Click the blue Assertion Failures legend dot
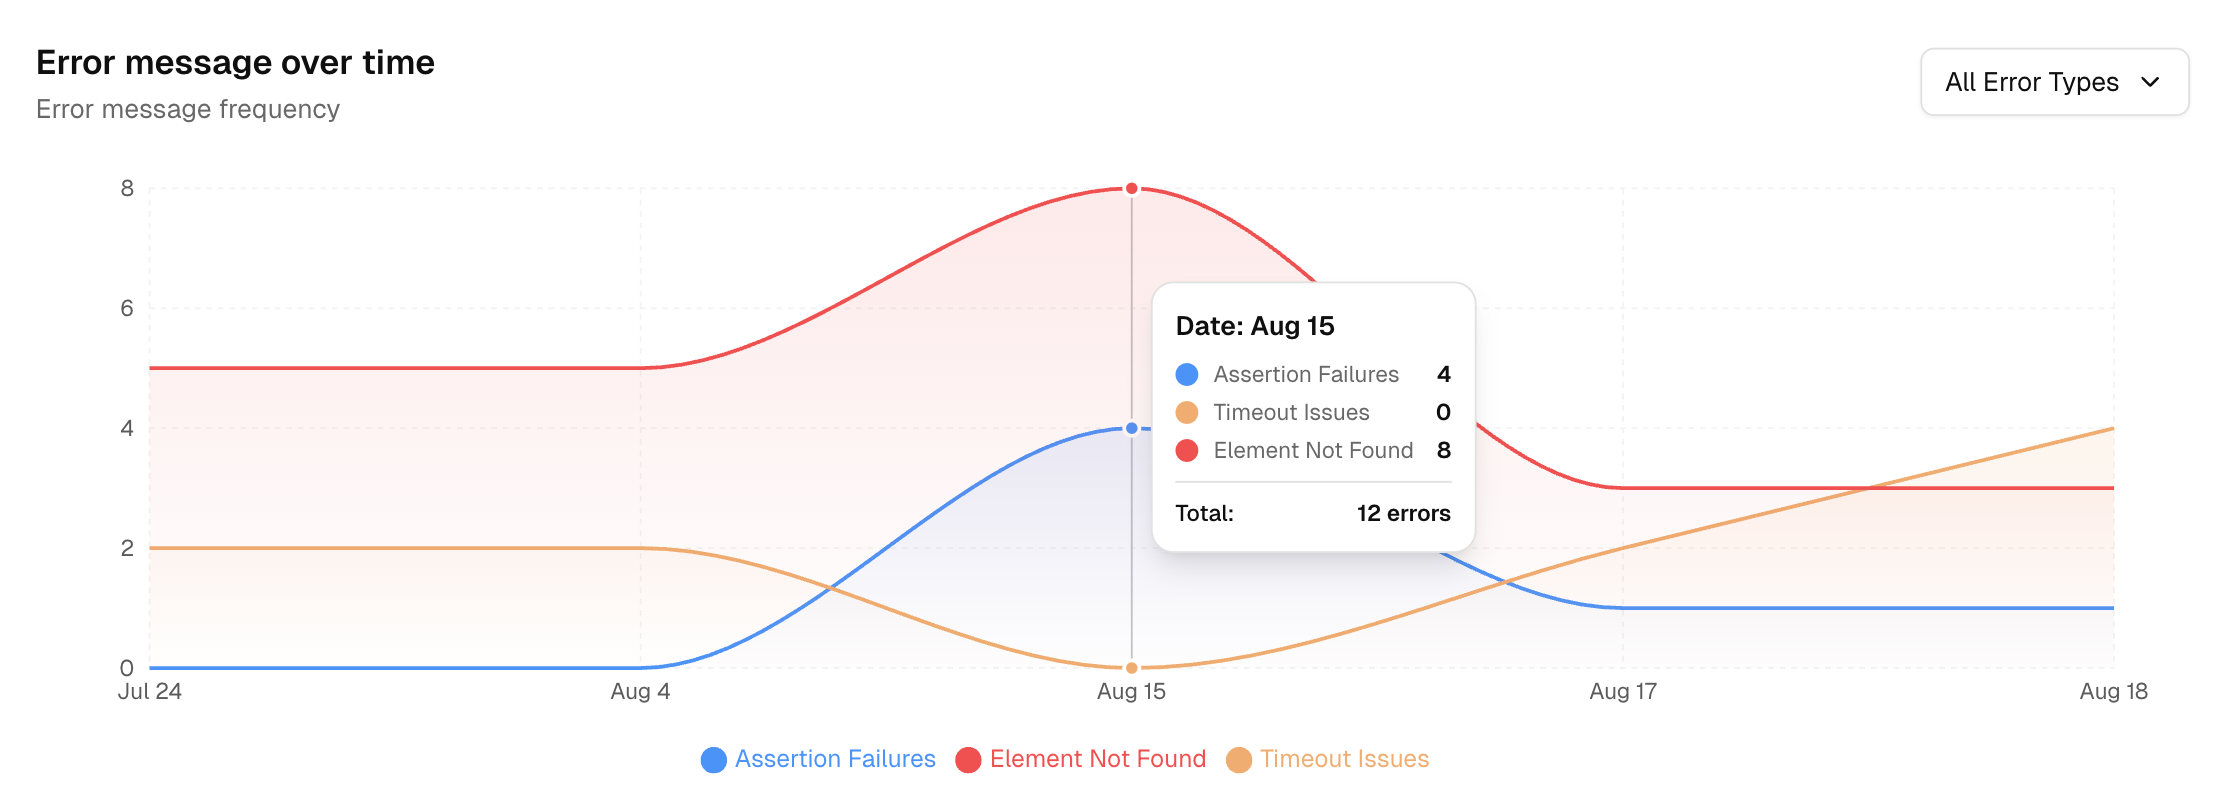Image resolution: width=2224 pixels, height=806 pixels. click(713, 760)
